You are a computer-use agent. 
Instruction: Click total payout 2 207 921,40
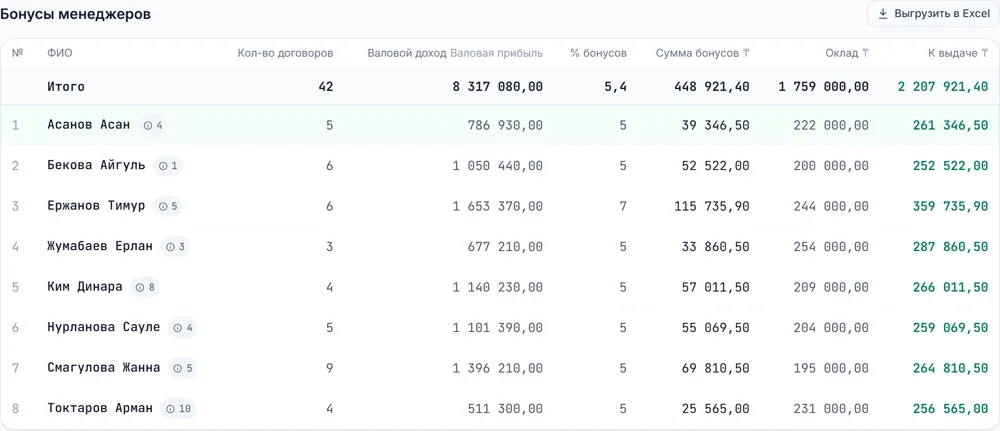point(943,87)
